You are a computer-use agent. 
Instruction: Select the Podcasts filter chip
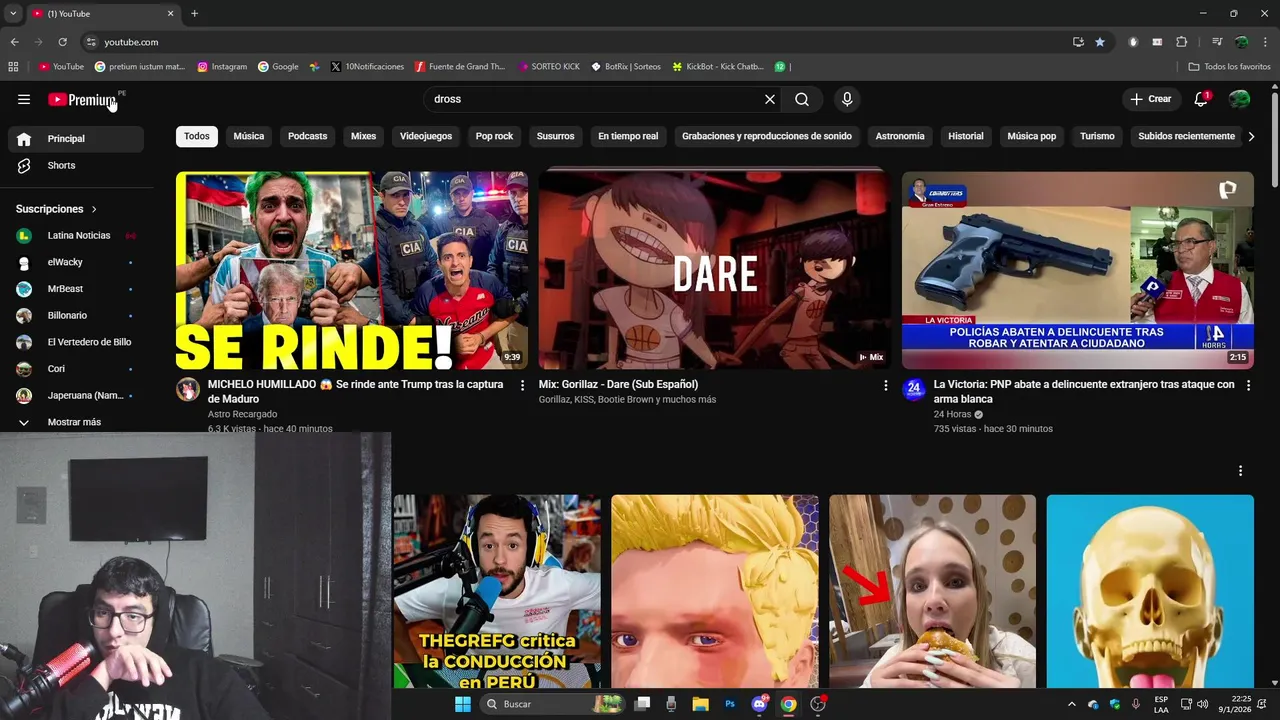point(308,136)
